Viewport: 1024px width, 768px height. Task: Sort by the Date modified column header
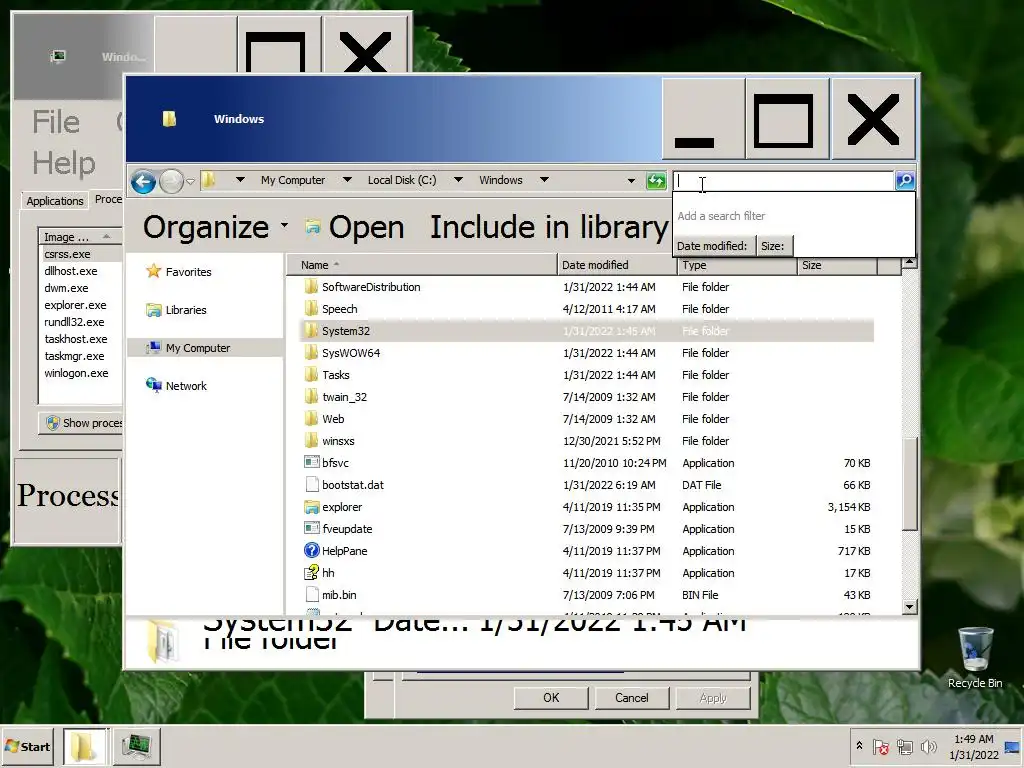tap(616, 265)
